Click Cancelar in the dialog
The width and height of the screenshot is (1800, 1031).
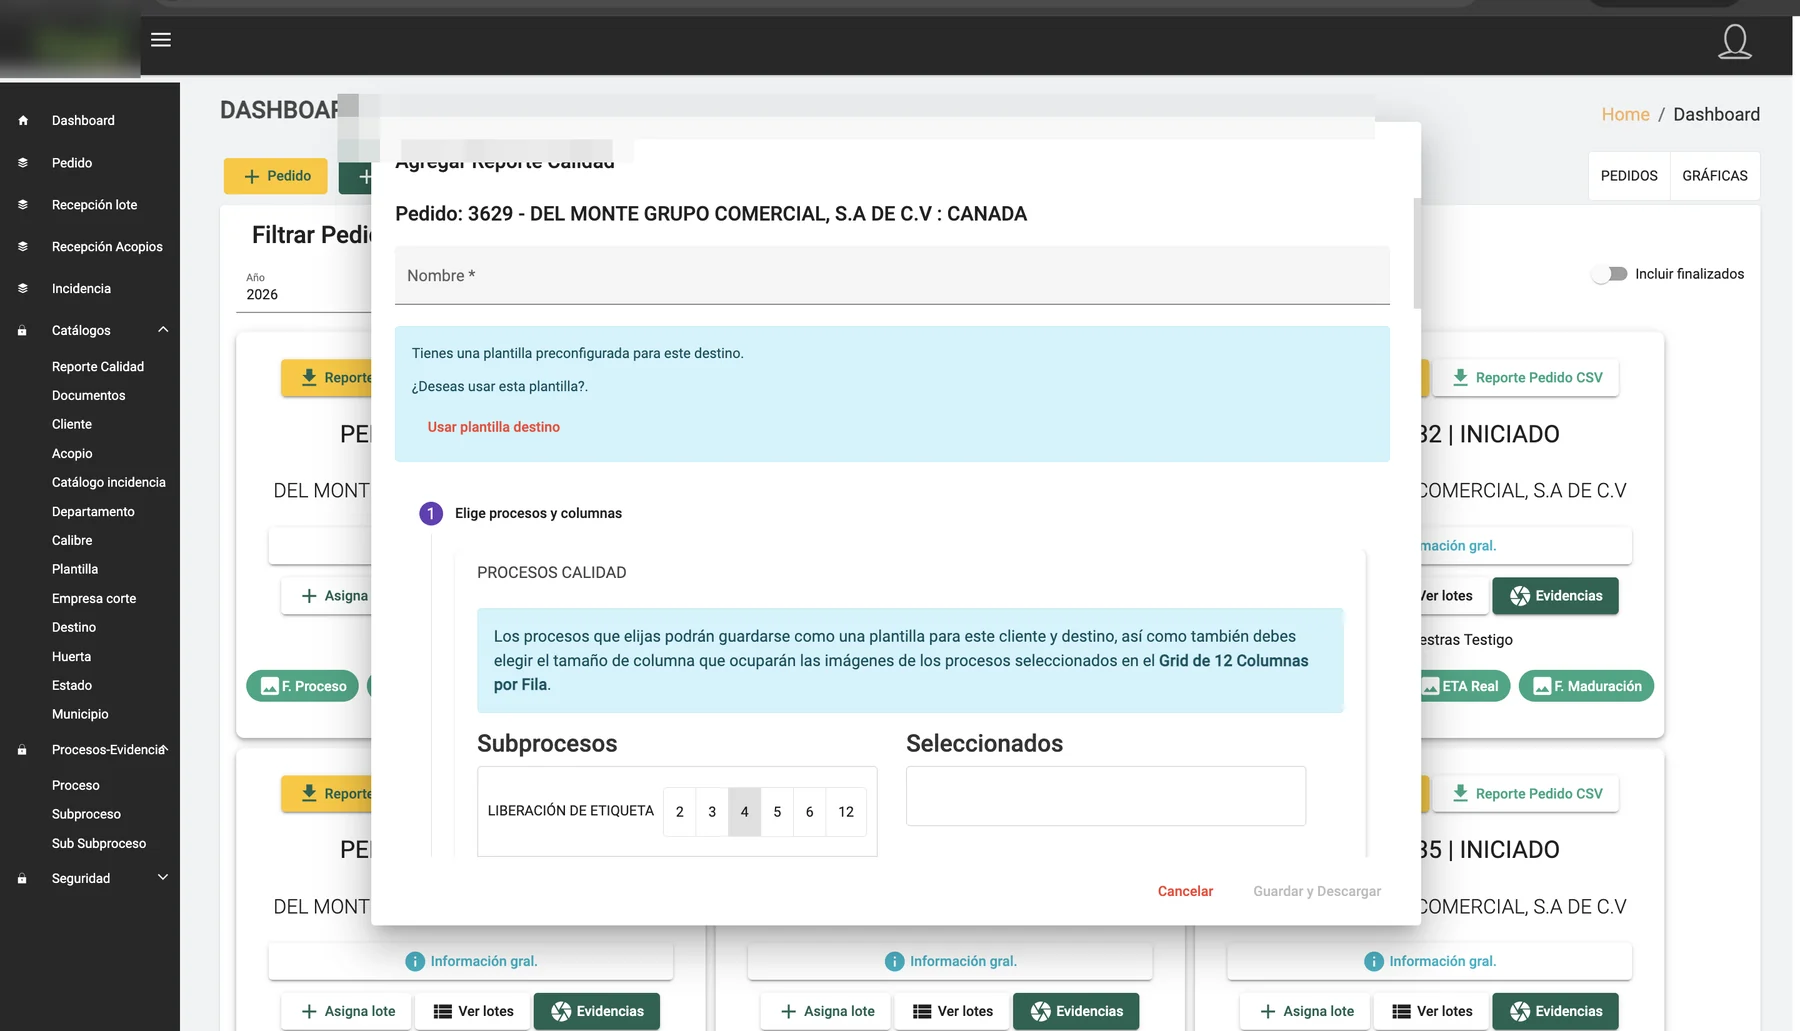1185,891
